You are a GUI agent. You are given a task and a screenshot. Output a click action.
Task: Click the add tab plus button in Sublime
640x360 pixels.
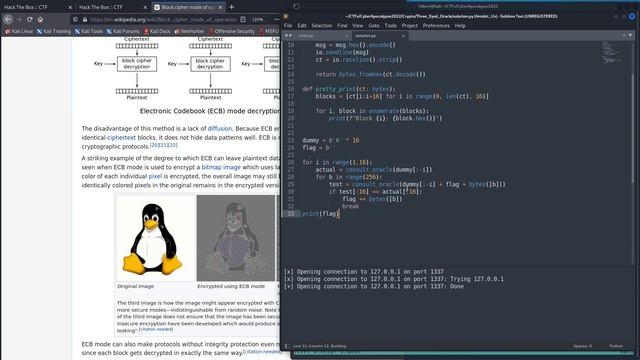[624, 36]
